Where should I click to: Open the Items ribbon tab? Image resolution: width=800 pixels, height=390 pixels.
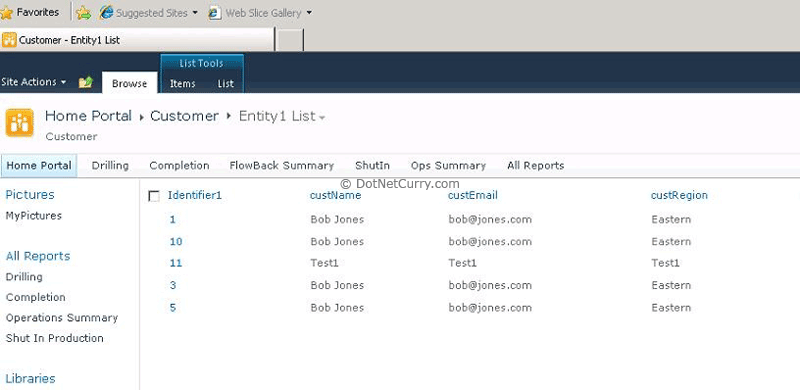pyautogui.click(x=183, y=83)
